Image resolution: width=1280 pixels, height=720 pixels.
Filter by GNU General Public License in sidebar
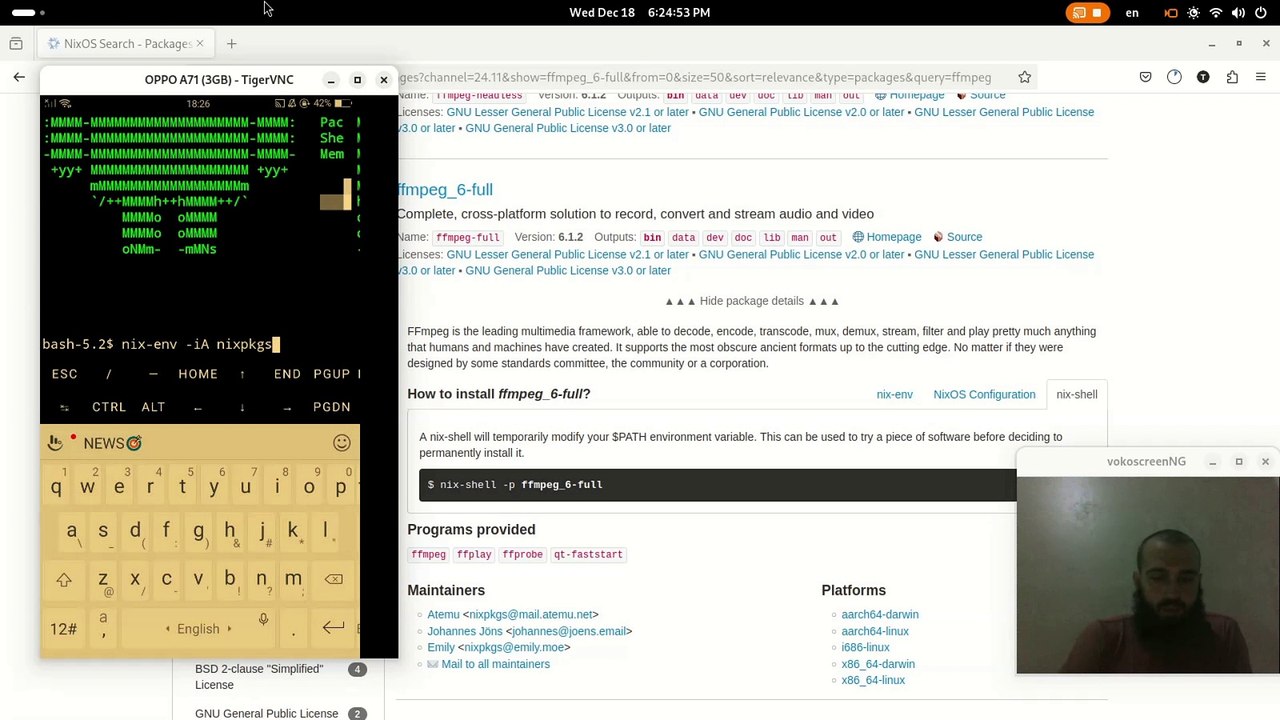267,713
